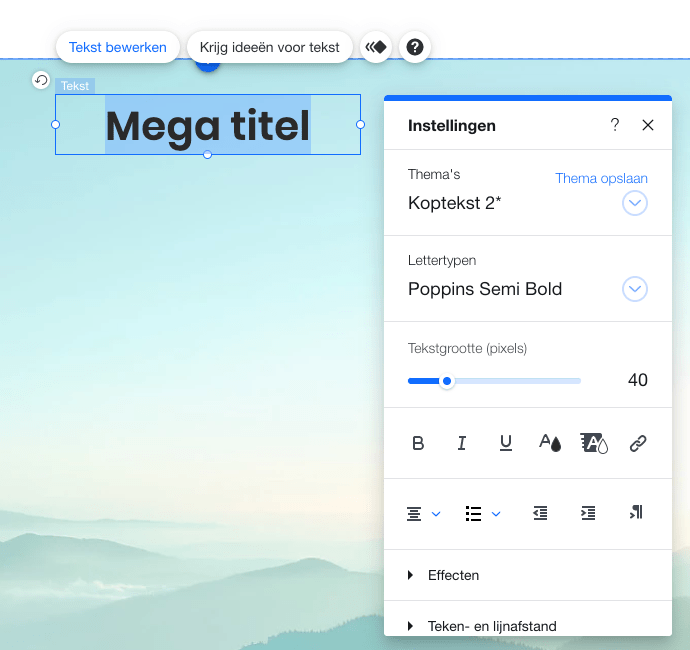
Task: Click Krijg ideeën voor tekst button
Action: 270,47
